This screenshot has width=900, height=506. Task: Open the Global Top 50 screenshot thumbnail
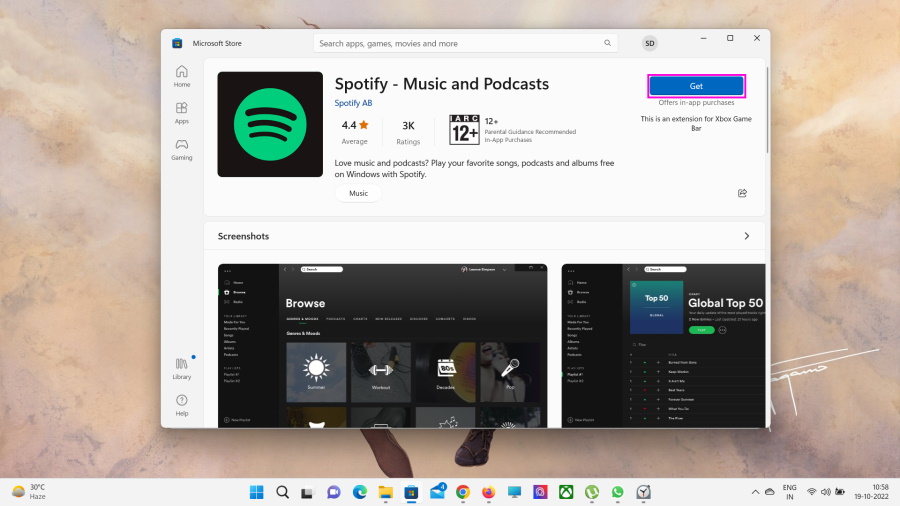(664, 346)
